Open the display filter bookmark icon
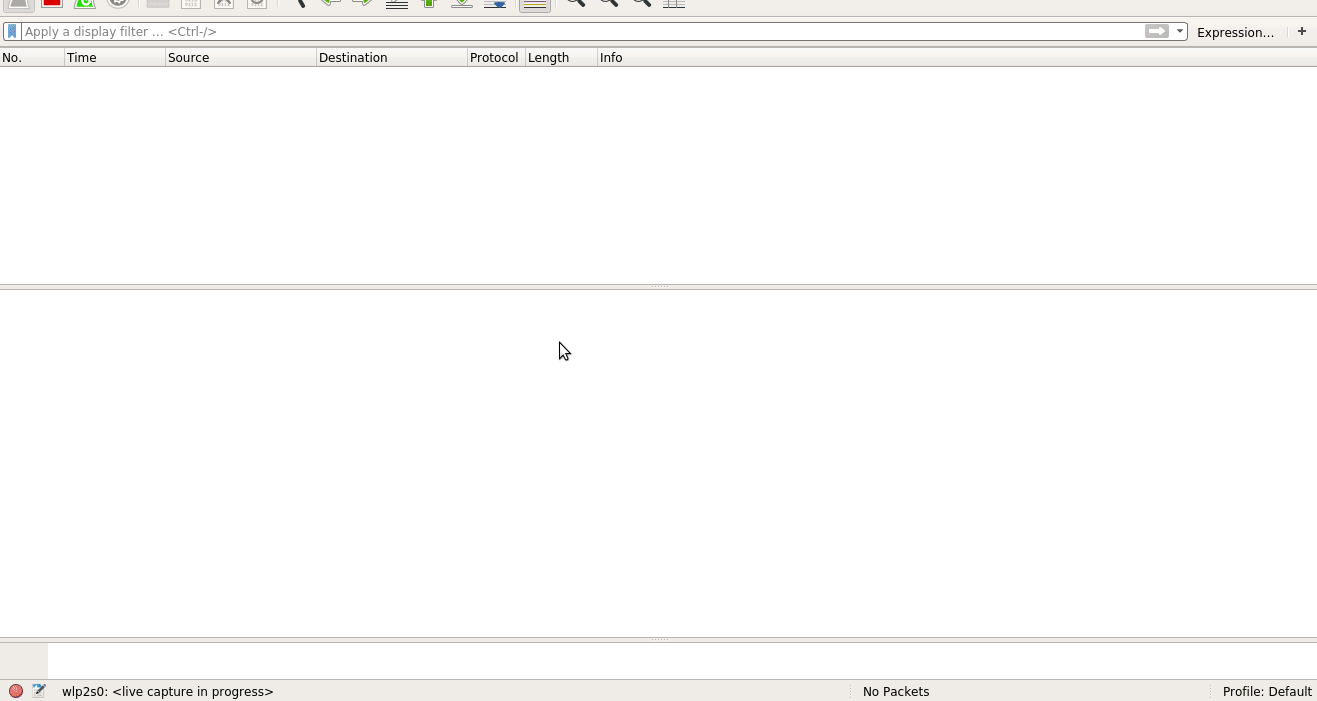The image size is (1317, 701). coord(12,32)
